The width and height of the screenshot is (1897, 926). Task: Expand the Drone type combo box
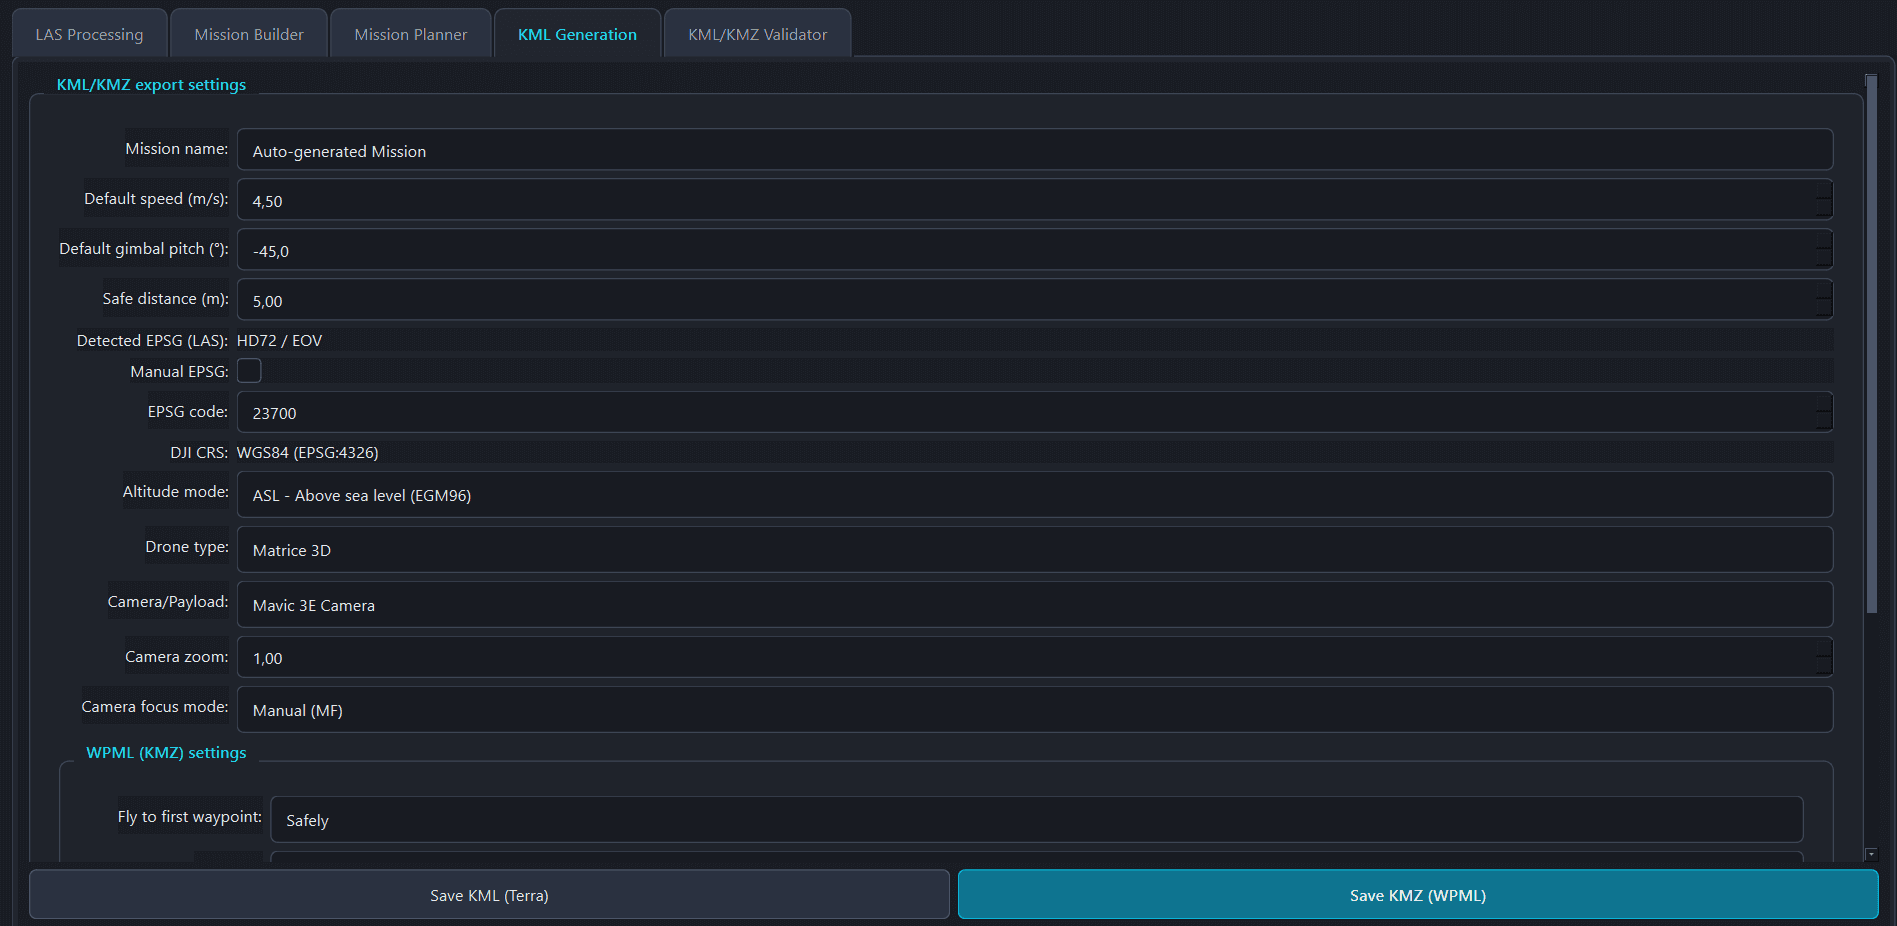pos(1034,550)
